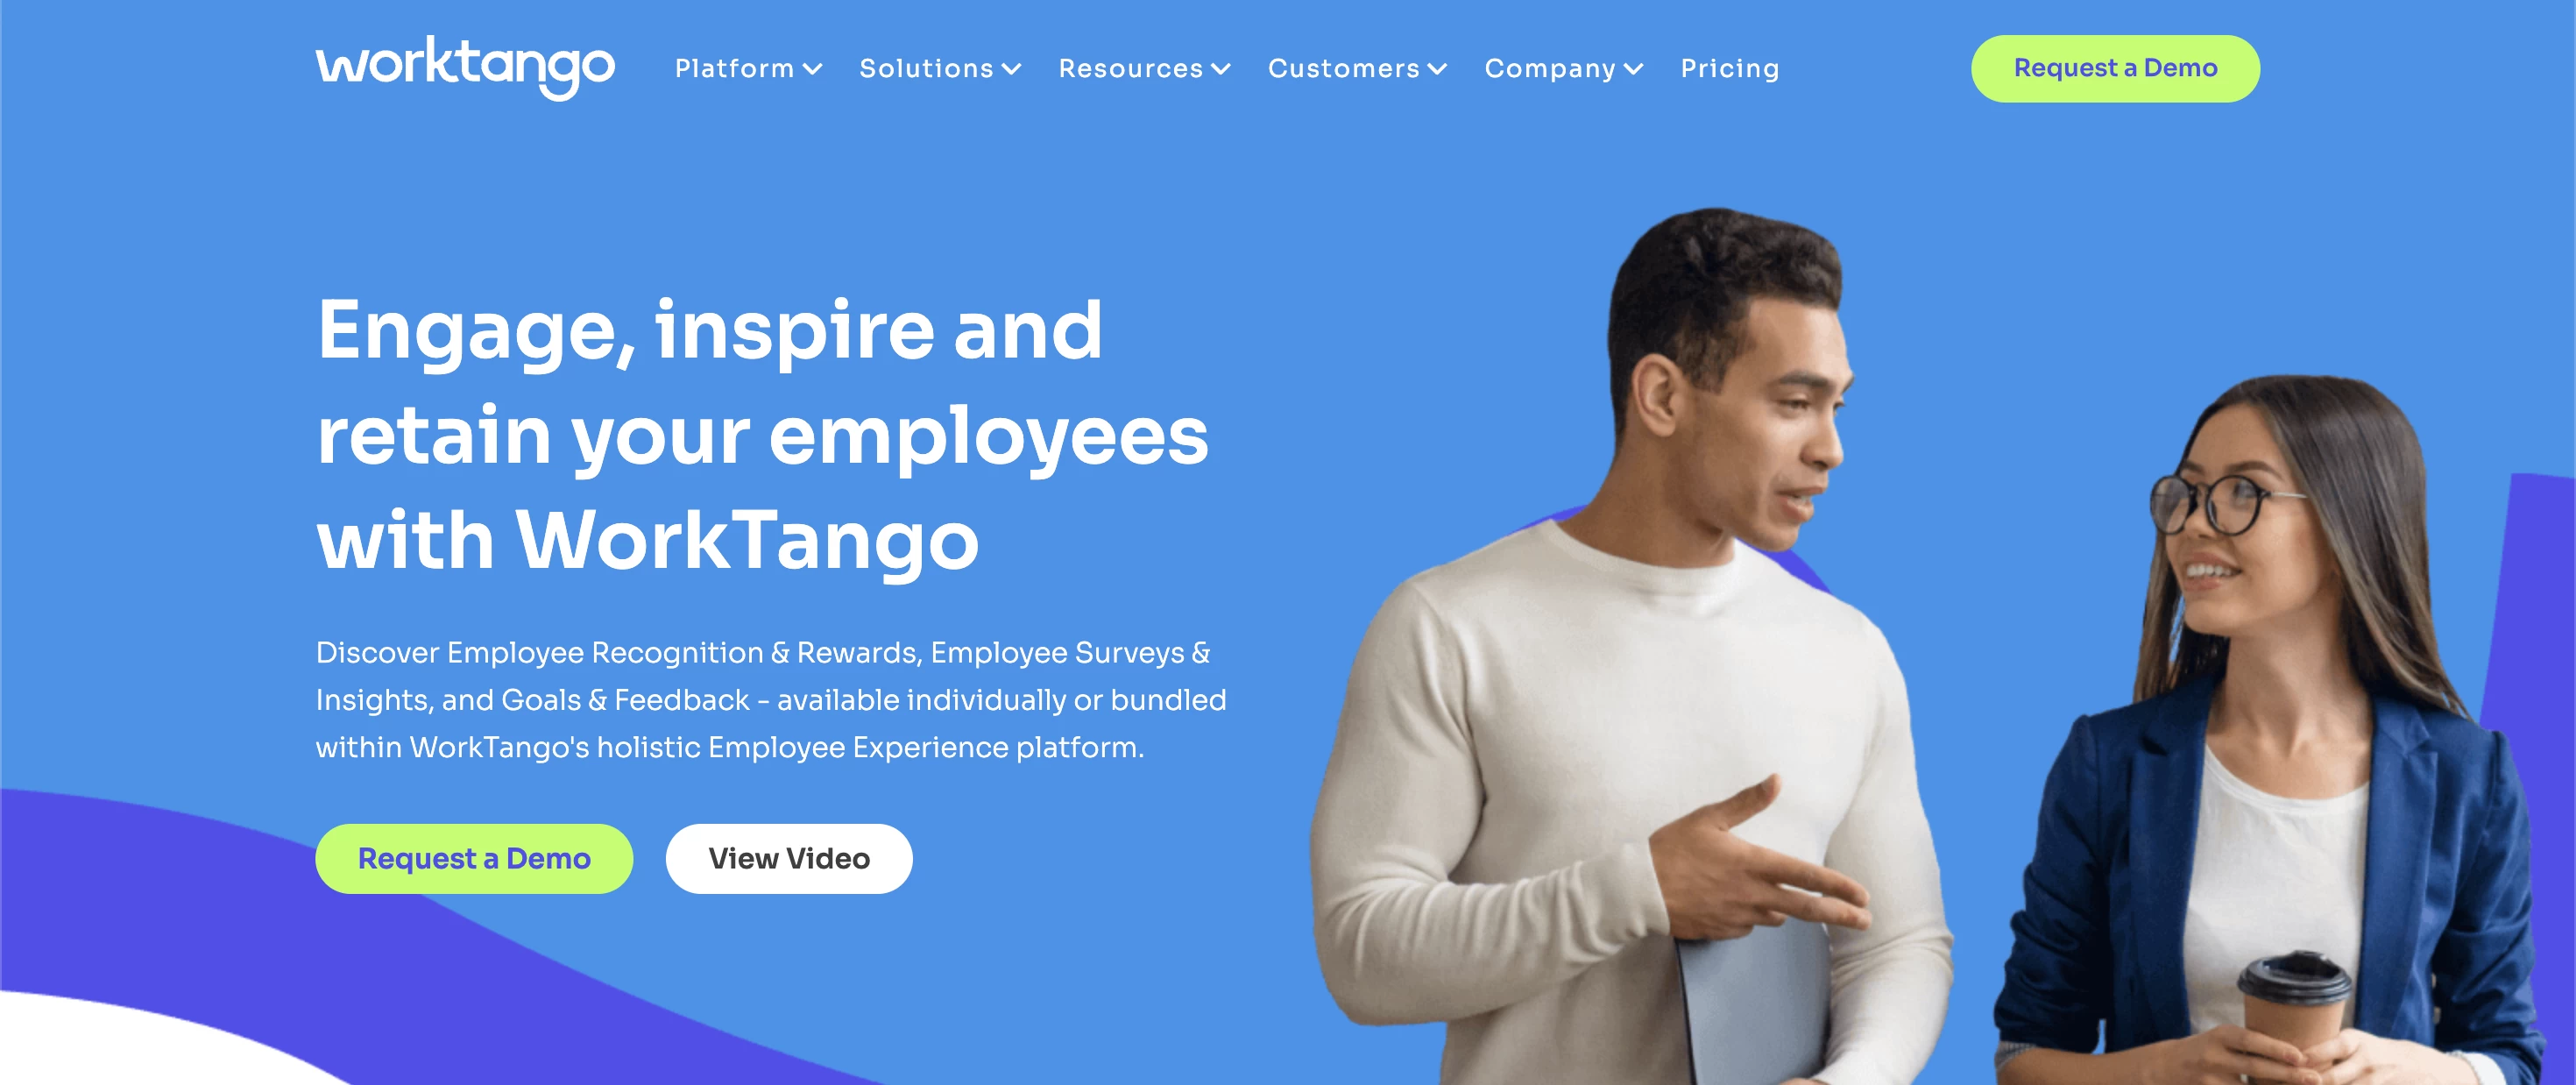
Task: Open the Solutions dropdown menu
Action: [x=937, y=69]
